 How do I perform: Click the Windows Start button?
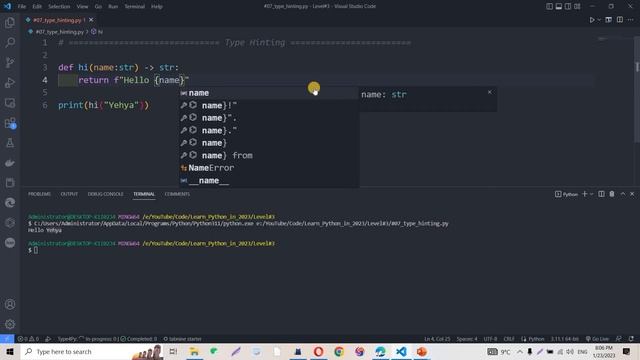pos(9,351)
